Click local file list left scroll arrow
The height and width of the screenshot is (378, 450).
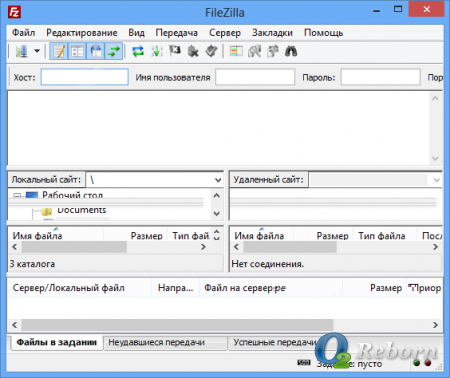tap(15, 247)
